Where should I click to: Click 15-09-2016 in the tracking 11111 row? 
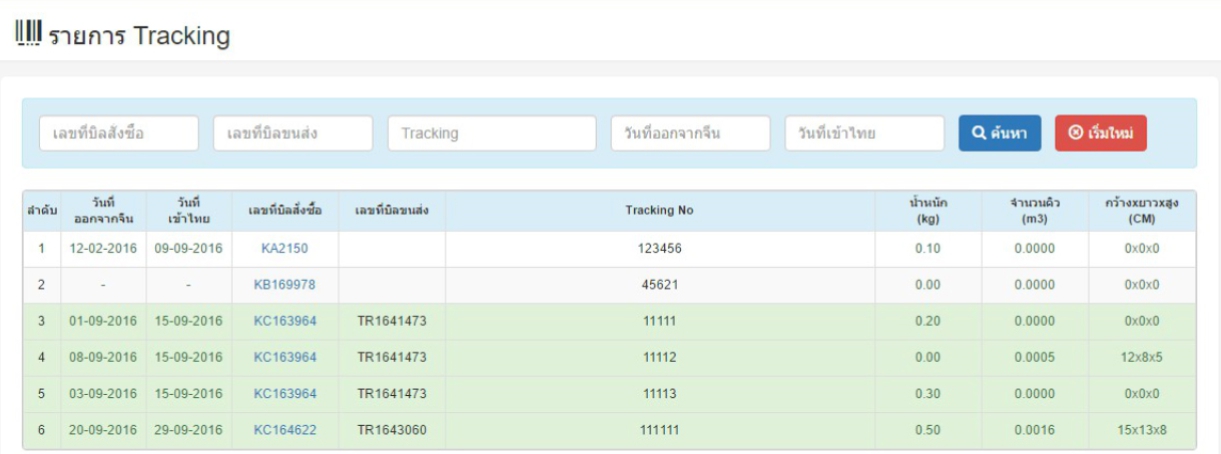pyautogui.click(x=188, y=321)
